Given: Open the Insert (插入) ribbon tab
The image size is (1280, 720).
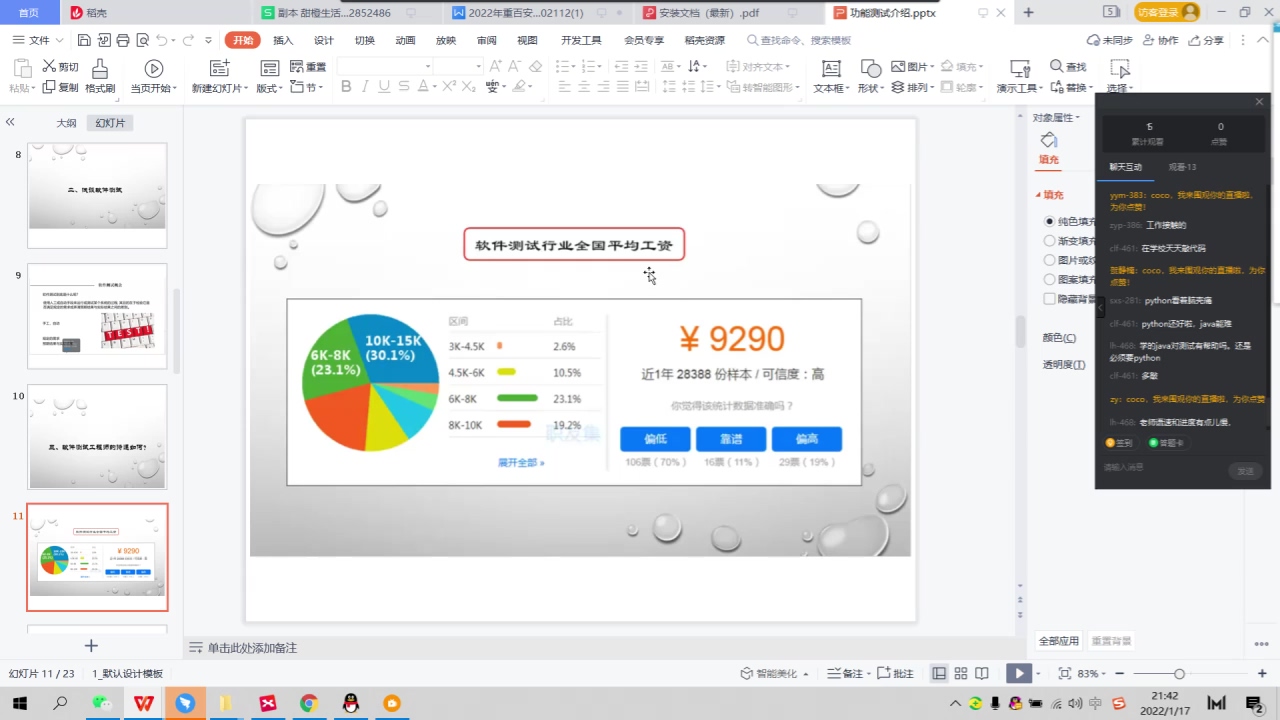Looking at the screenshot, I should (x=283, y=40).
